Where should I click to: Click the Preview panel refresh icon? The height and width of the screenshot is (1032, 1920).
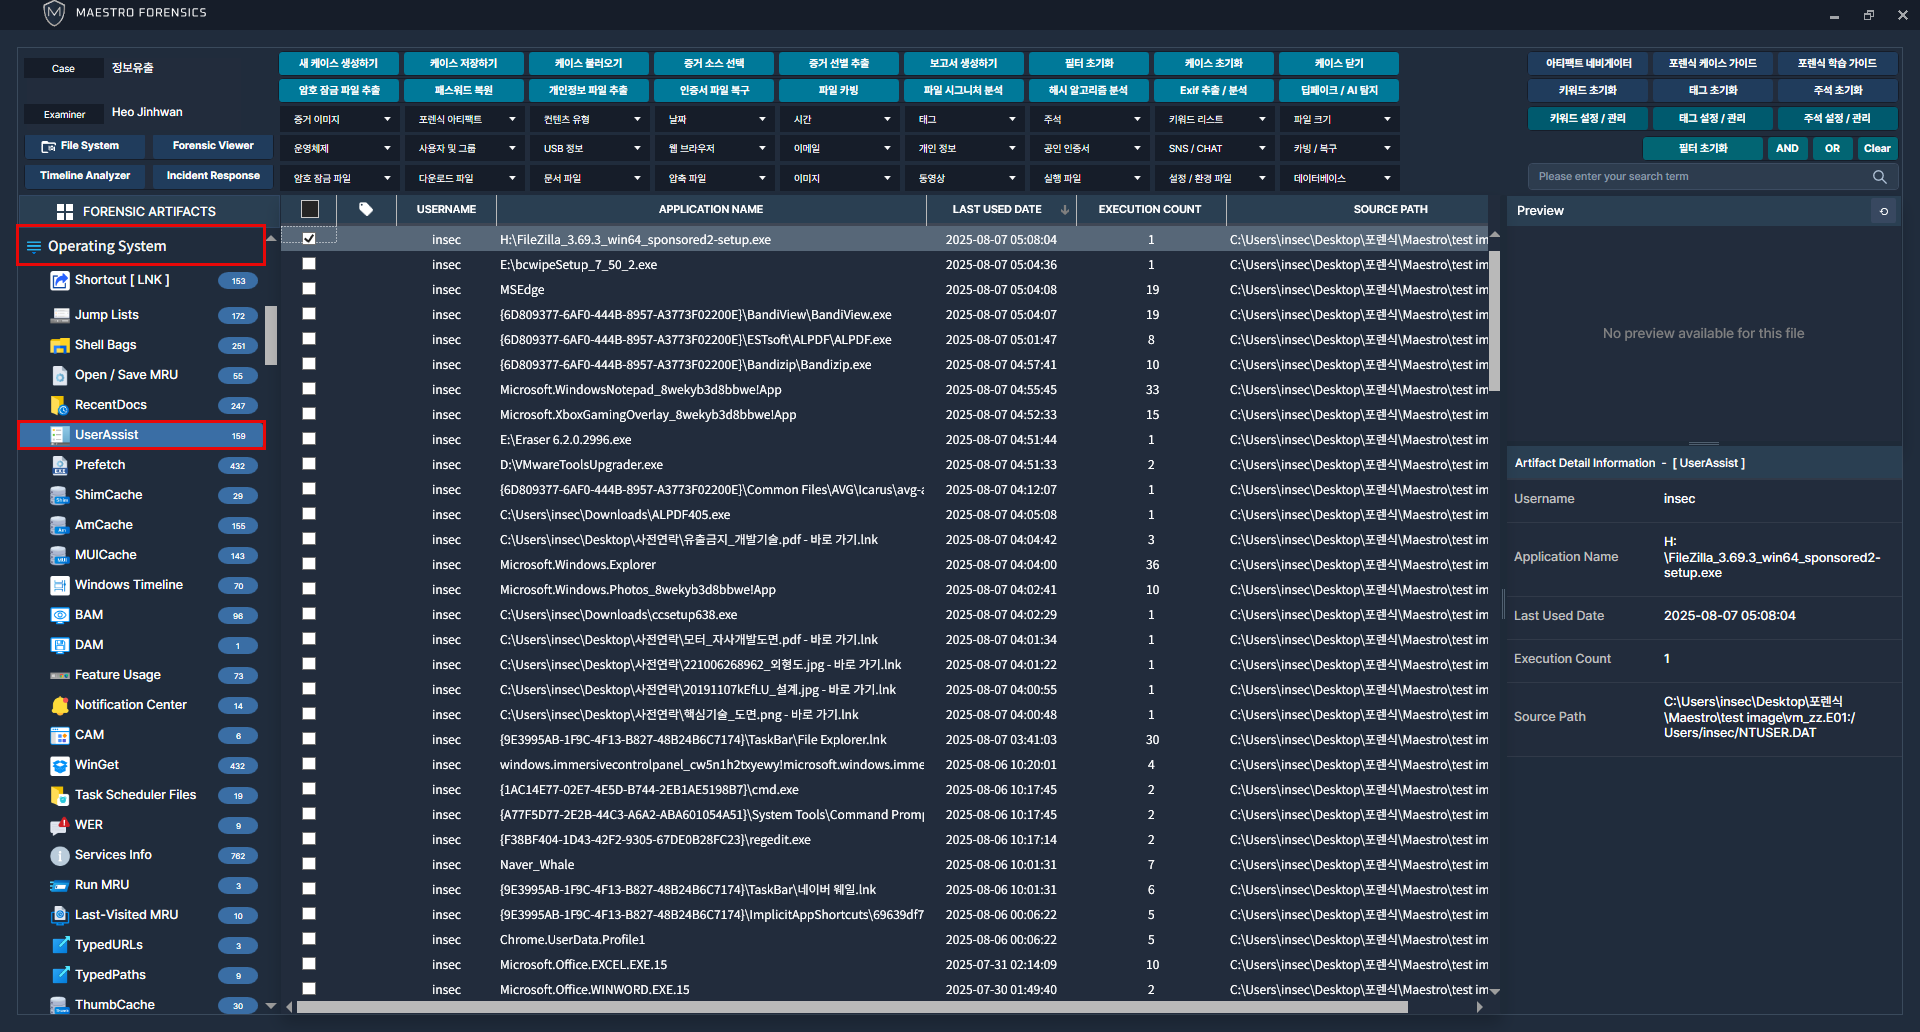(1884, 211)
